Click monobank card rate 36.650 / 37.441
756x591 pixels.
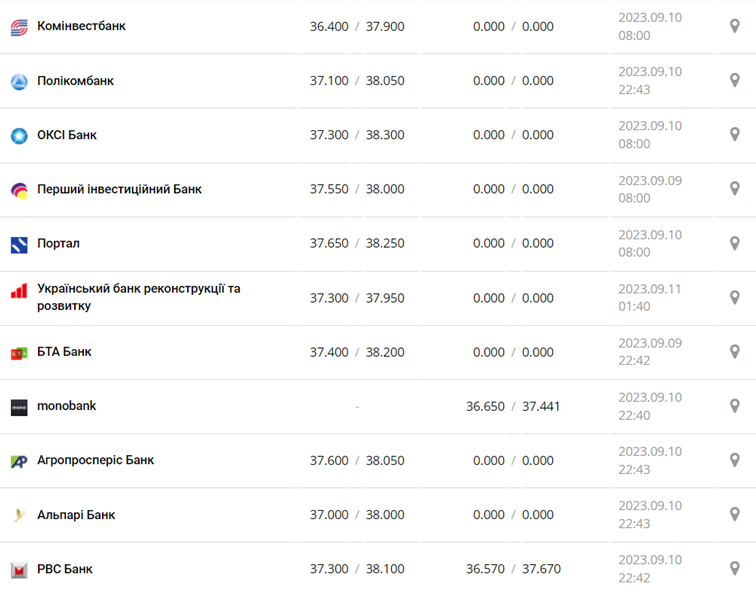513,406
